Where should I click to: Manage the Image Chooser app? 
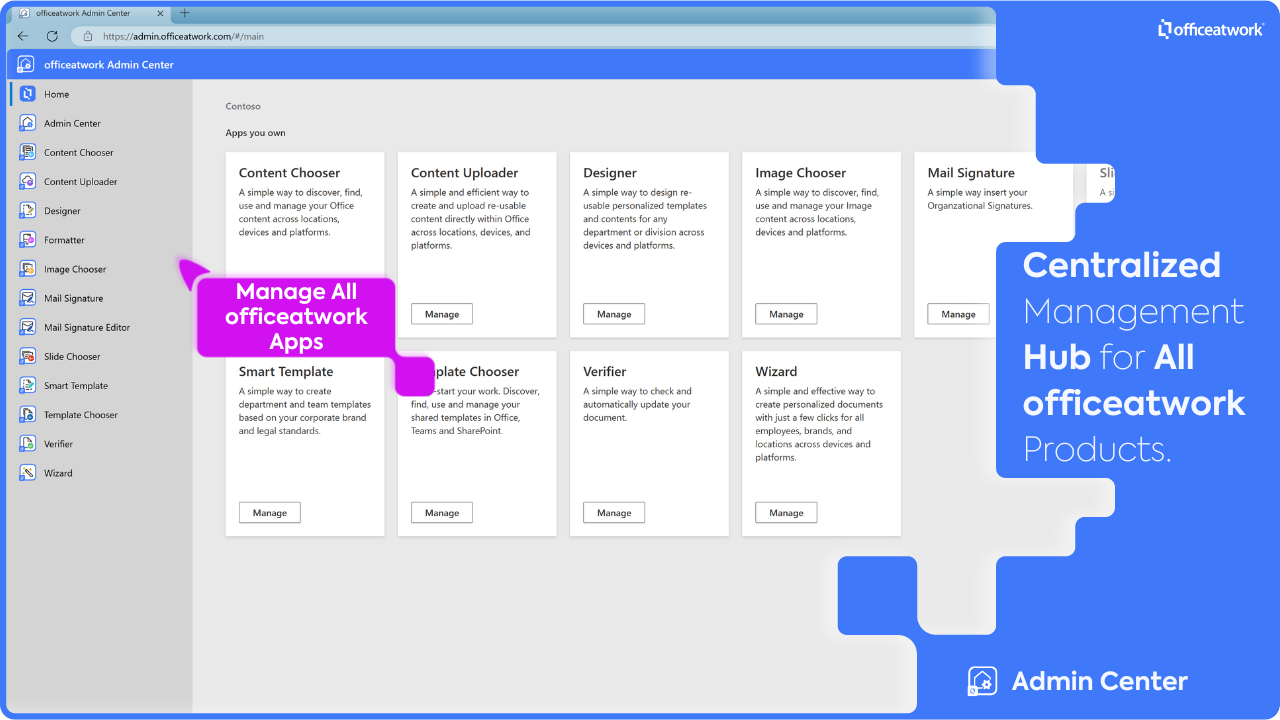[786, 314]
